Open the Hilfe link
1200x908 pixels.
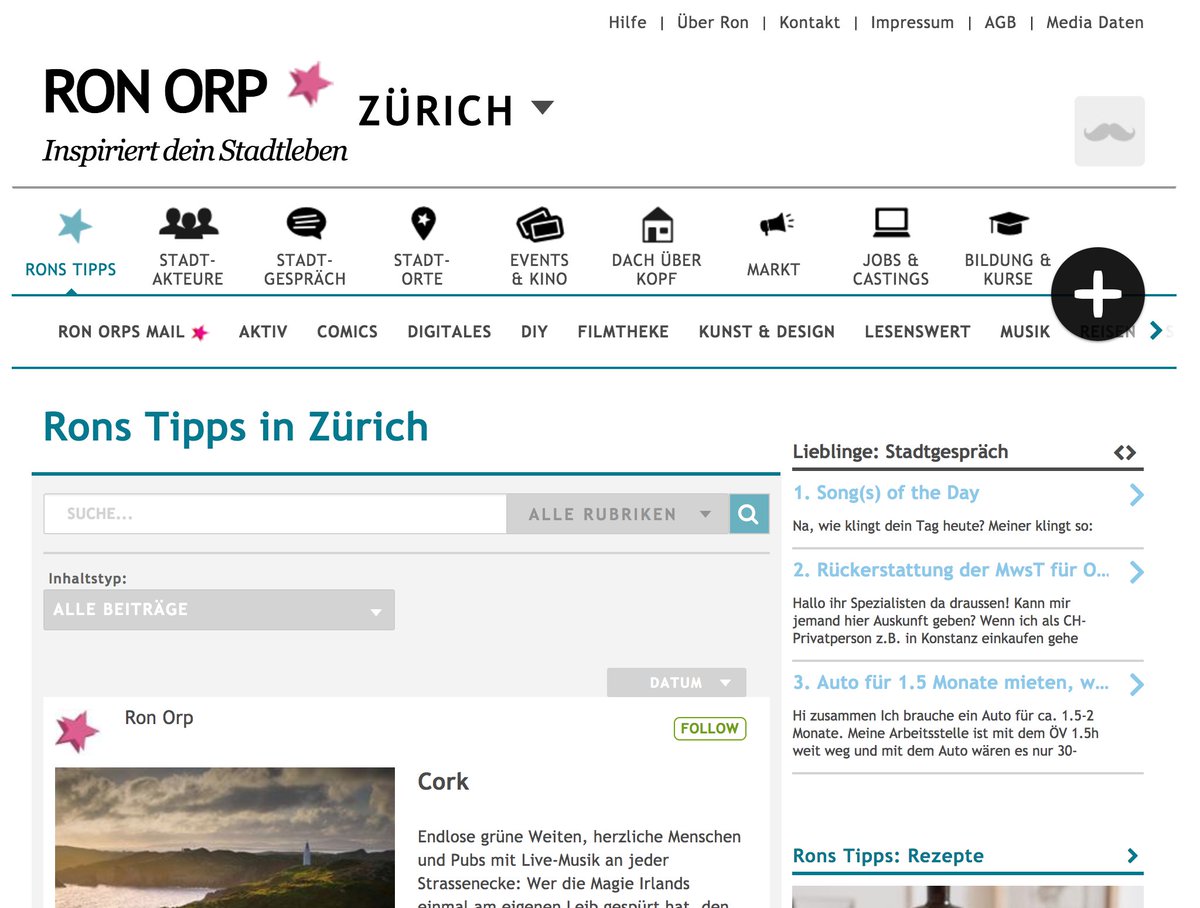pos(628,22)
